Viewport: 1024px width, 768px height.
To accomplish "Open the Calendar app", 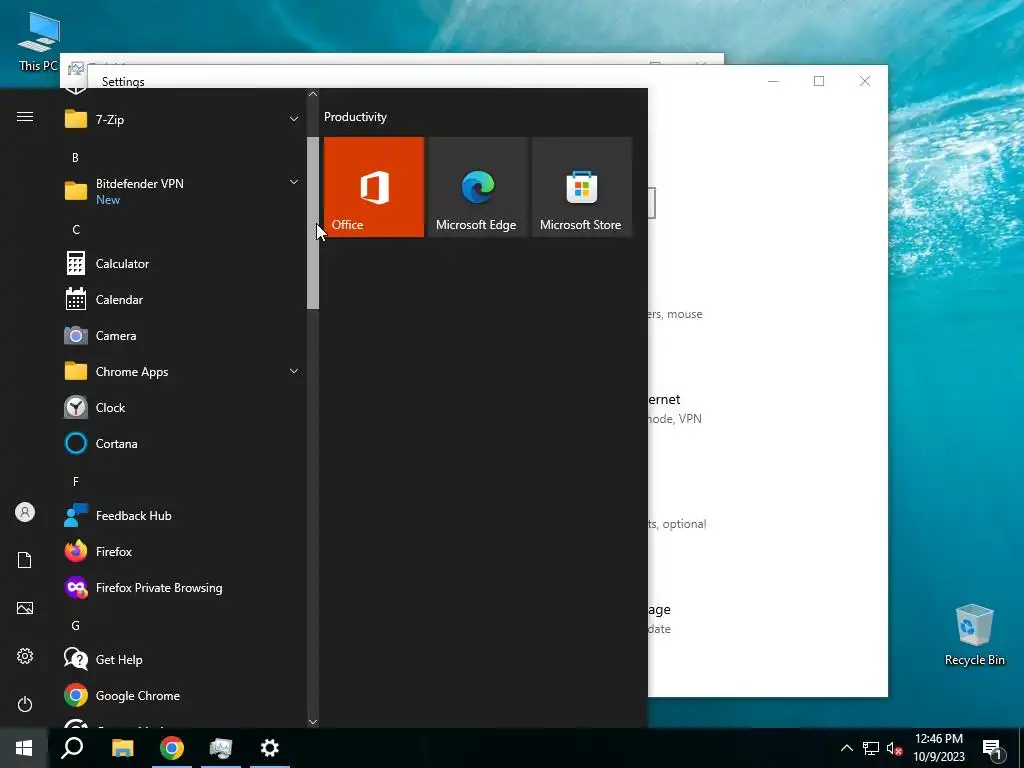I will pos(182,300).
